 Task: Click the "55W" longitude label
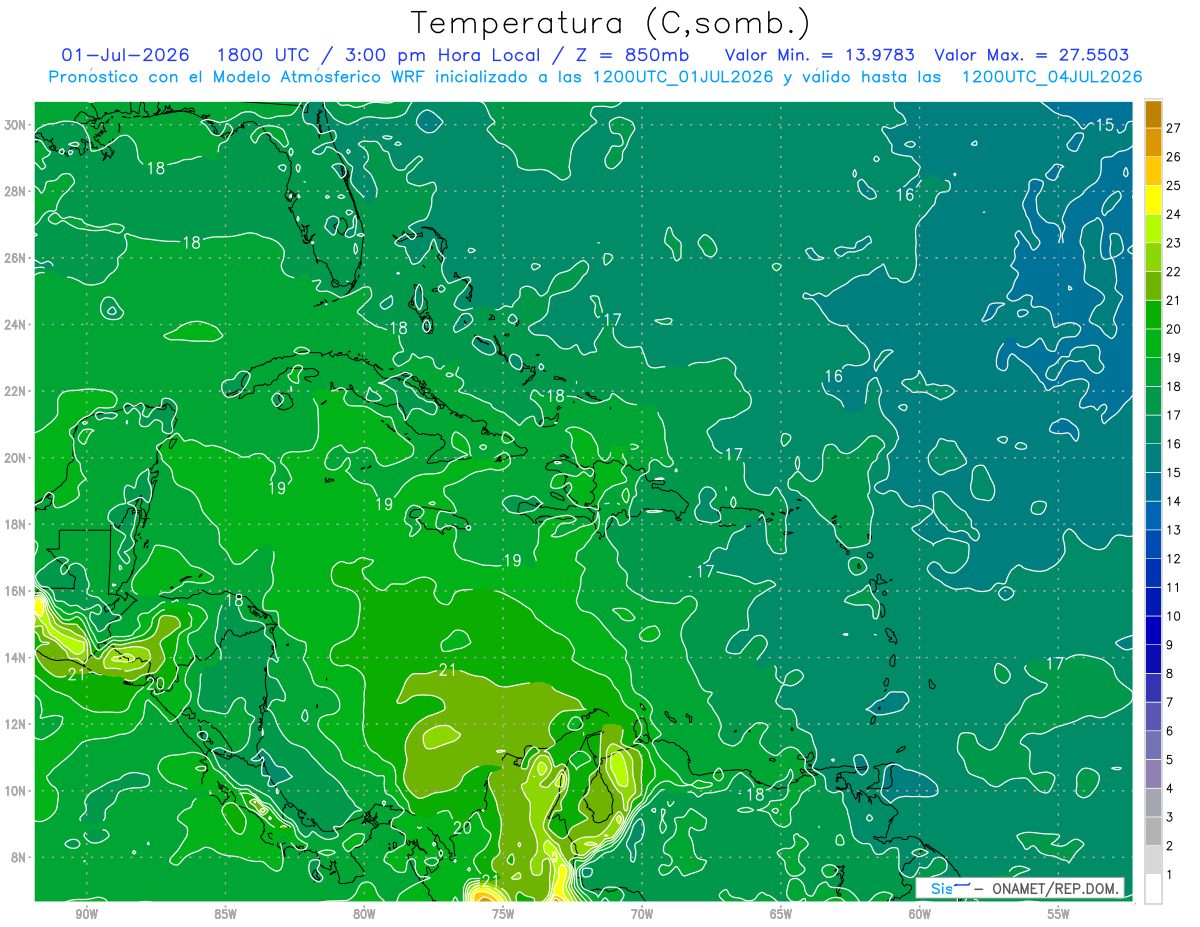pyautogui.click(x=1059, y=914)
